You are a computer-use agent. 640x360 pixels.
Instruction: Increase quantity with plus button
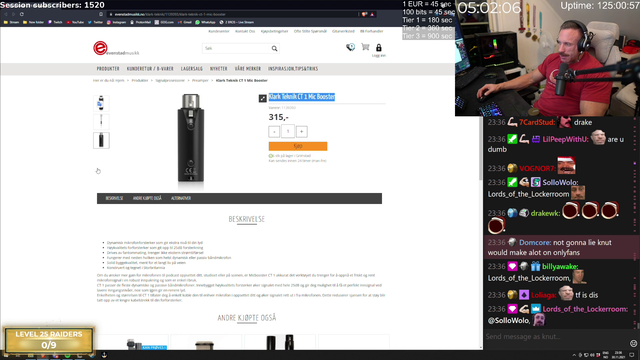click(302, 131)
